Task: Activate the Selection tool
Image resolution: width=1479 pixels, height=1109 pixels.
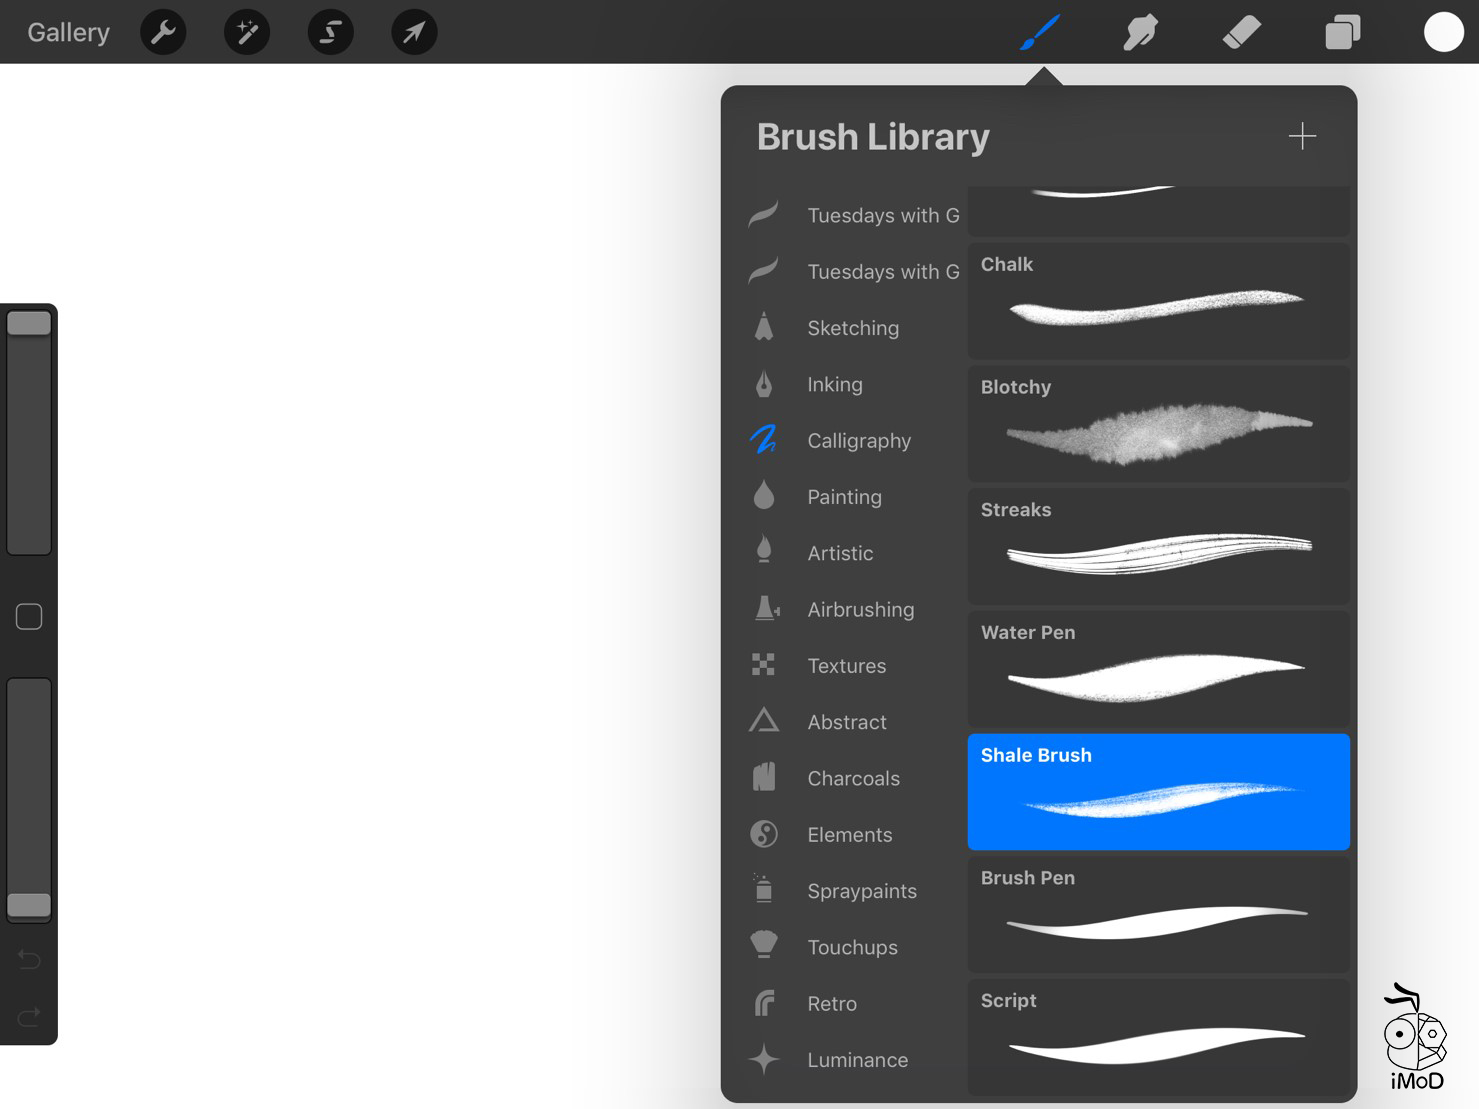Action: pyautogui.click(x=330, y=33)
